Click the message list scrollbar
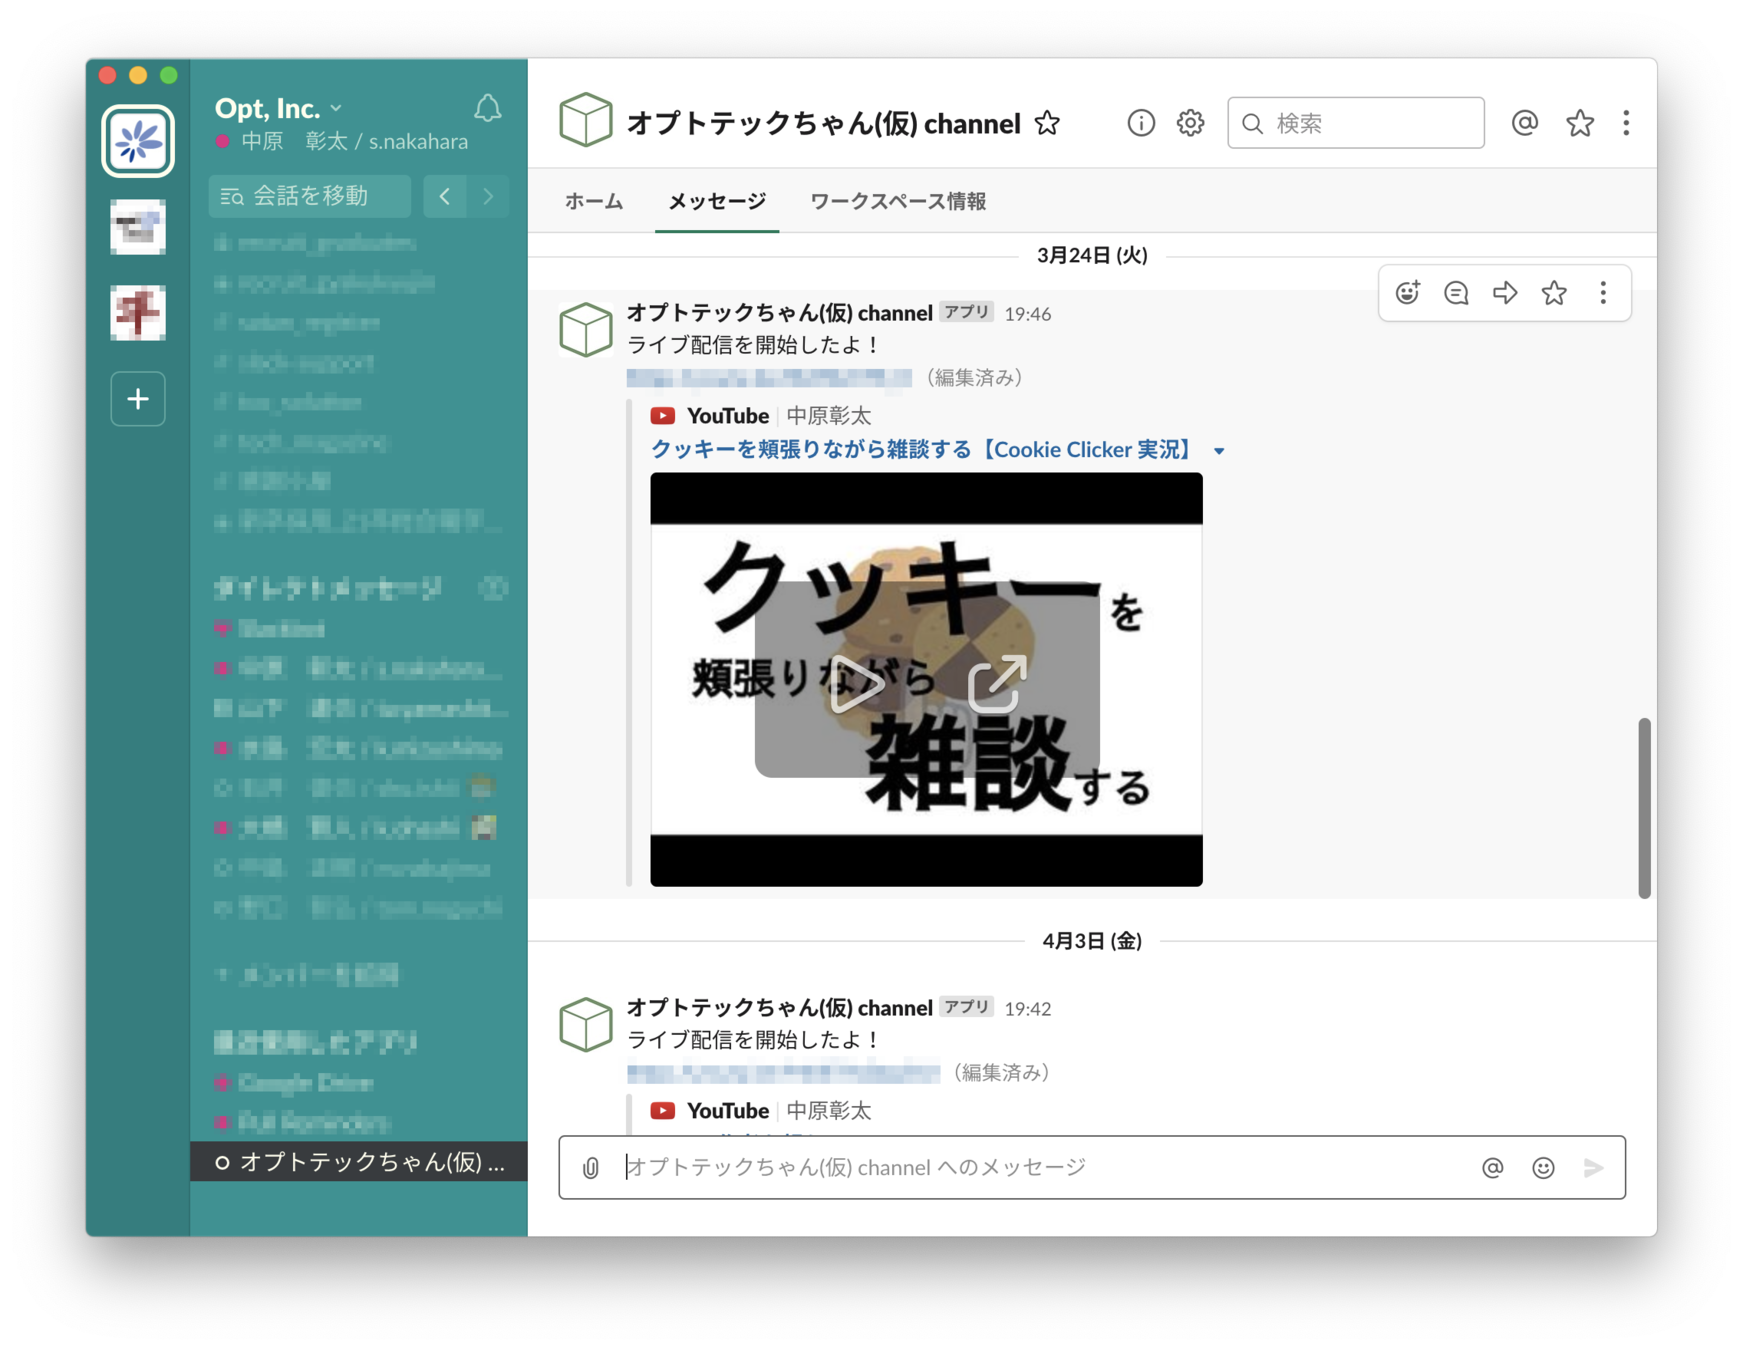This screenshot has width=1743, height=1350. tap(1644, 808)
